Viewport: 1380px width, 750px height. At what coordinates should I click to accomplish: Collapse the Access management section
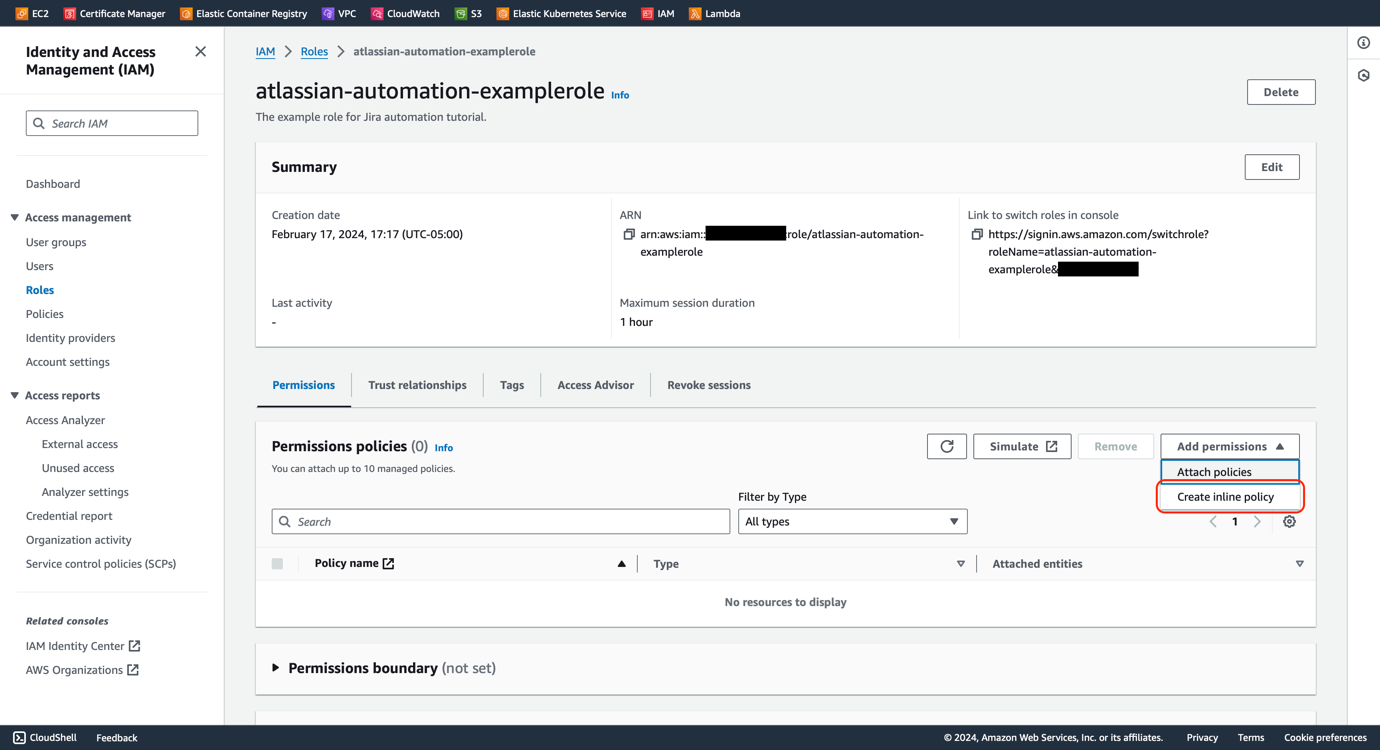click(14, 217)
